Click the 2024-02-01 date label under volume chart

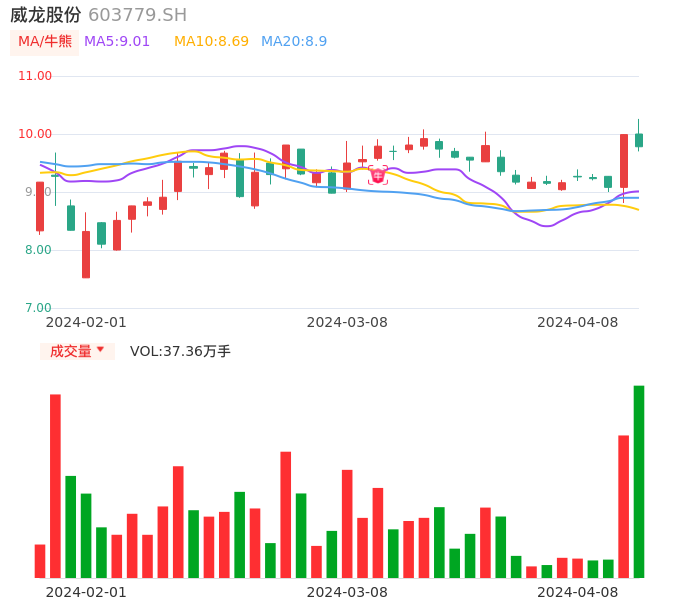point(86,592)
